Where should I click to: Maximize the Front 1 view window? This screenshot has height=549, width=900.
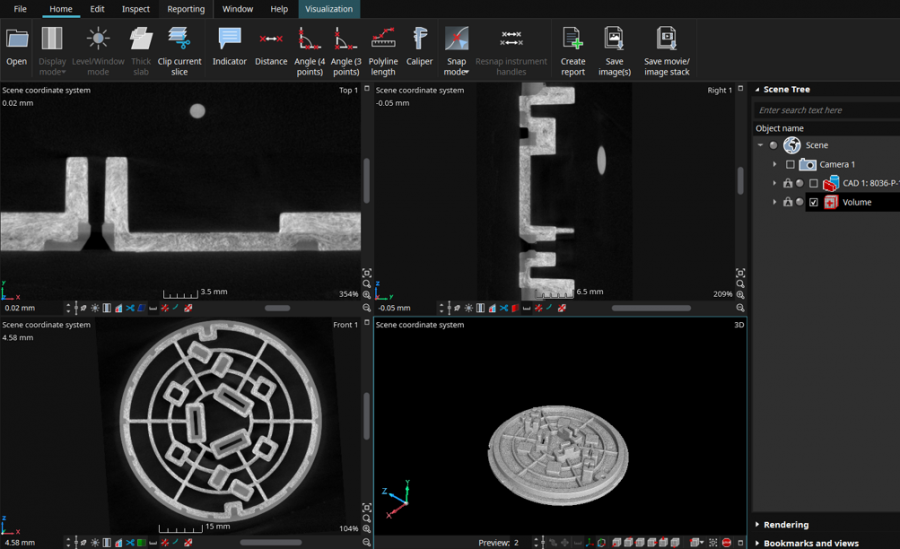tap(367, 323)
